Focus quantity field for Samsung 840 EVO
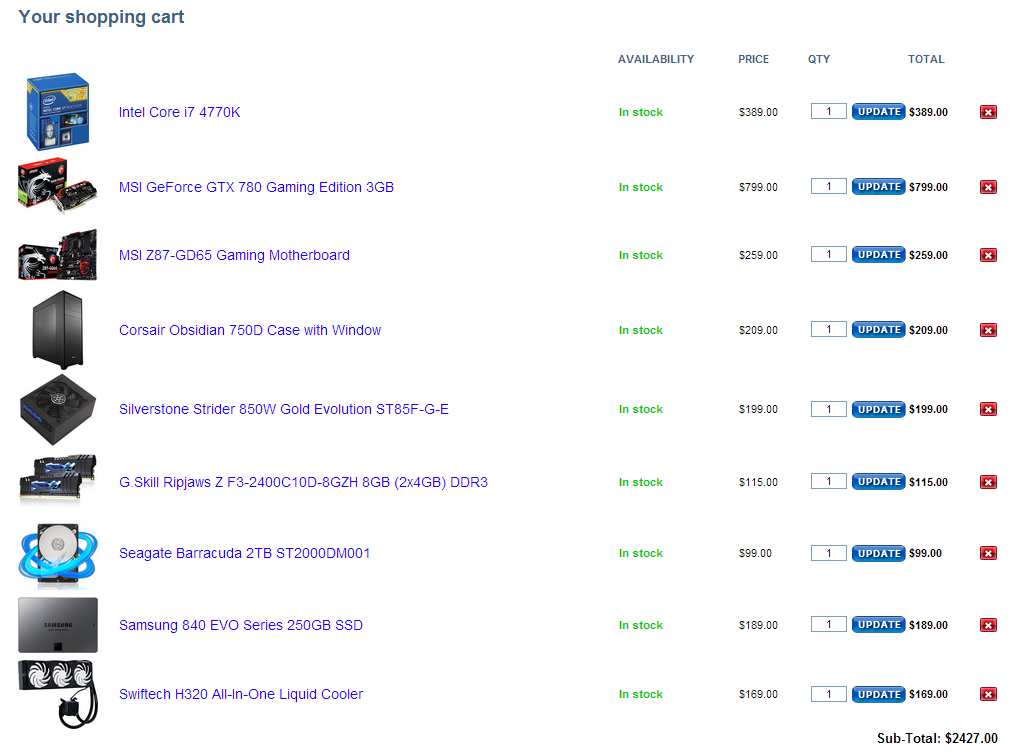Viewport: 1011px width, 753px height. coord(829,625)
